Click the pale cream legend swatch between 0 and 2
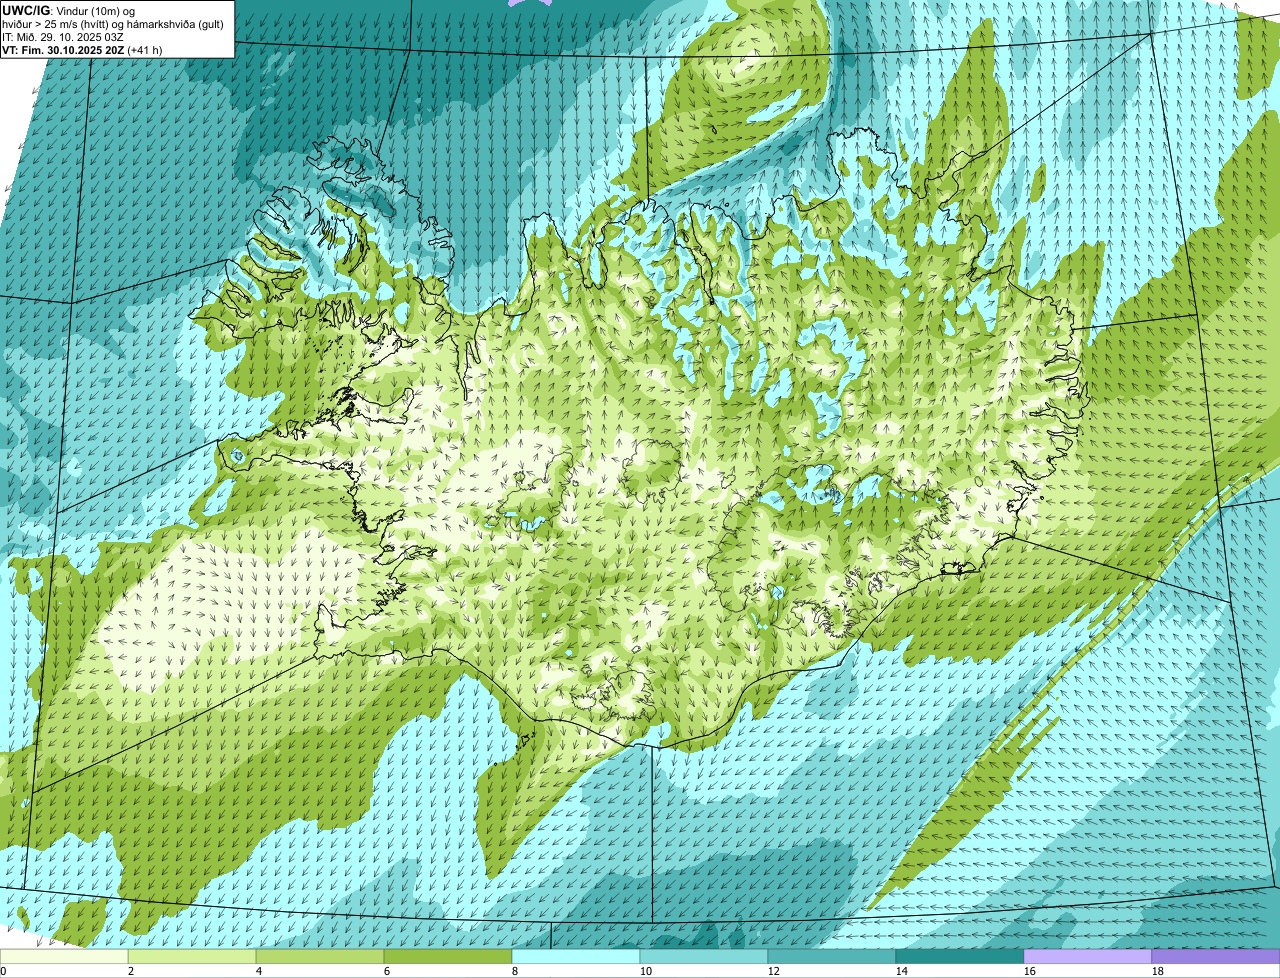Viewport: 1280px width, 978px height. coord(64,957)
